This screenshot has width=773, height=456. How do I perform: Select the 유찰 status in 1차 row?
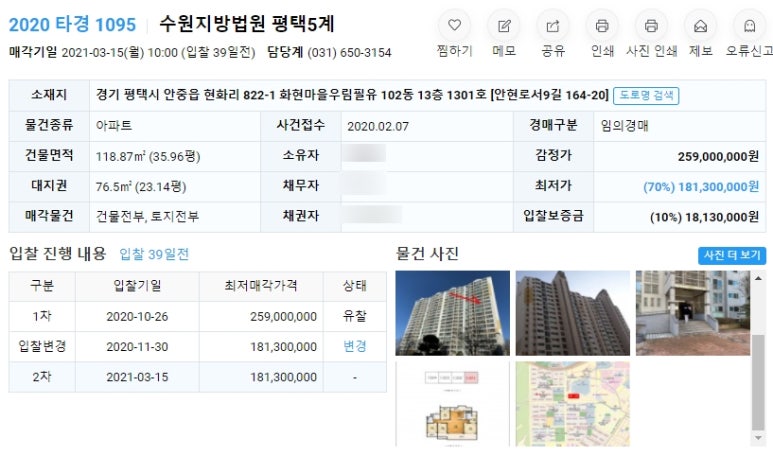(354, 316)
